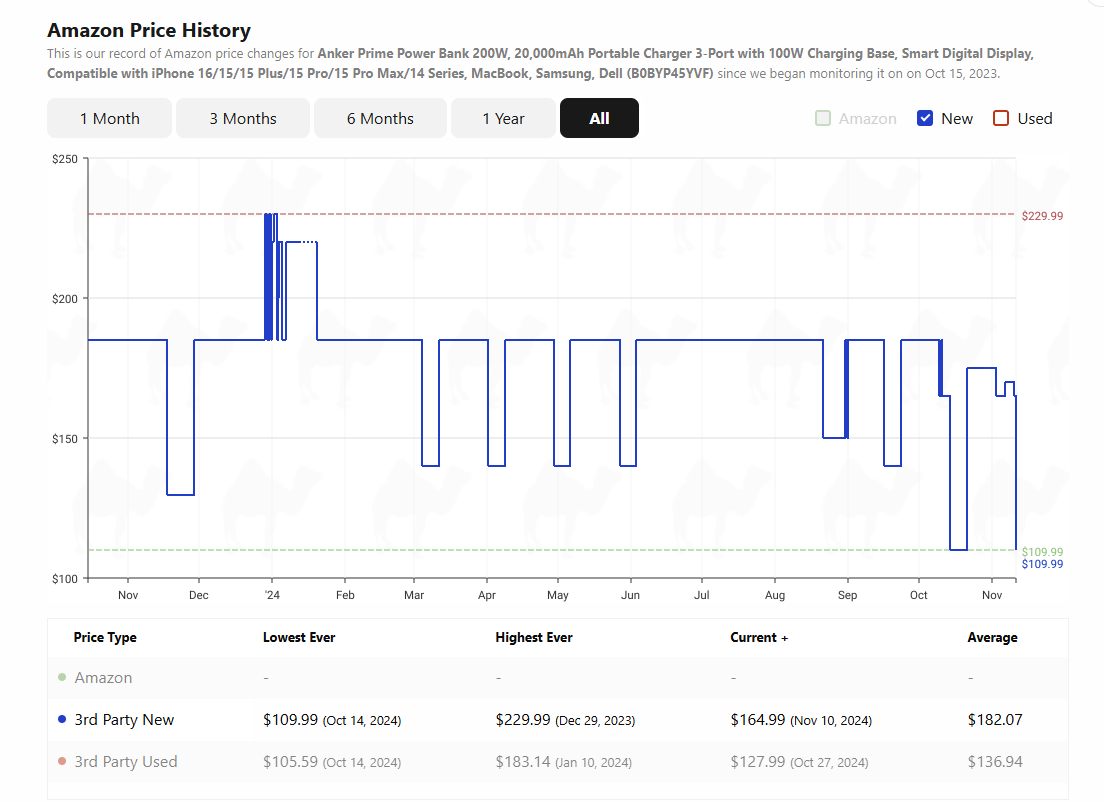Click the $100 y-axis label
1104x802 pixels.
click(x=65, y=579)
